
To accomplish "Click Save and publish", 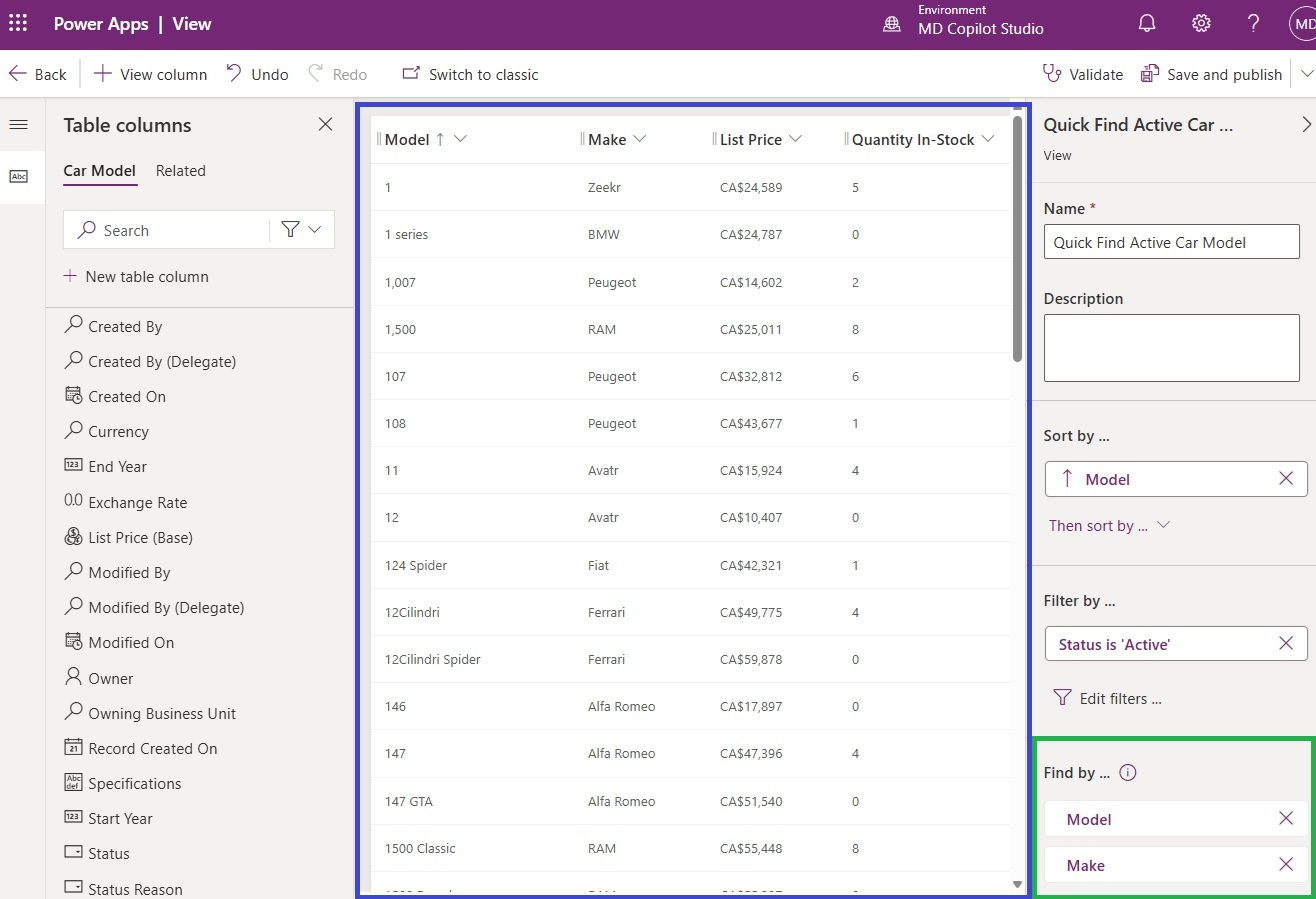I will 1211,74.
